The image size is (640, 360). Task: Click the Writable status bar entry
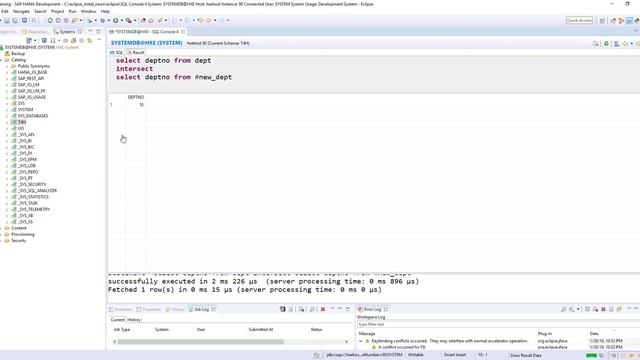pyautogui.click(x=416, y=355)
